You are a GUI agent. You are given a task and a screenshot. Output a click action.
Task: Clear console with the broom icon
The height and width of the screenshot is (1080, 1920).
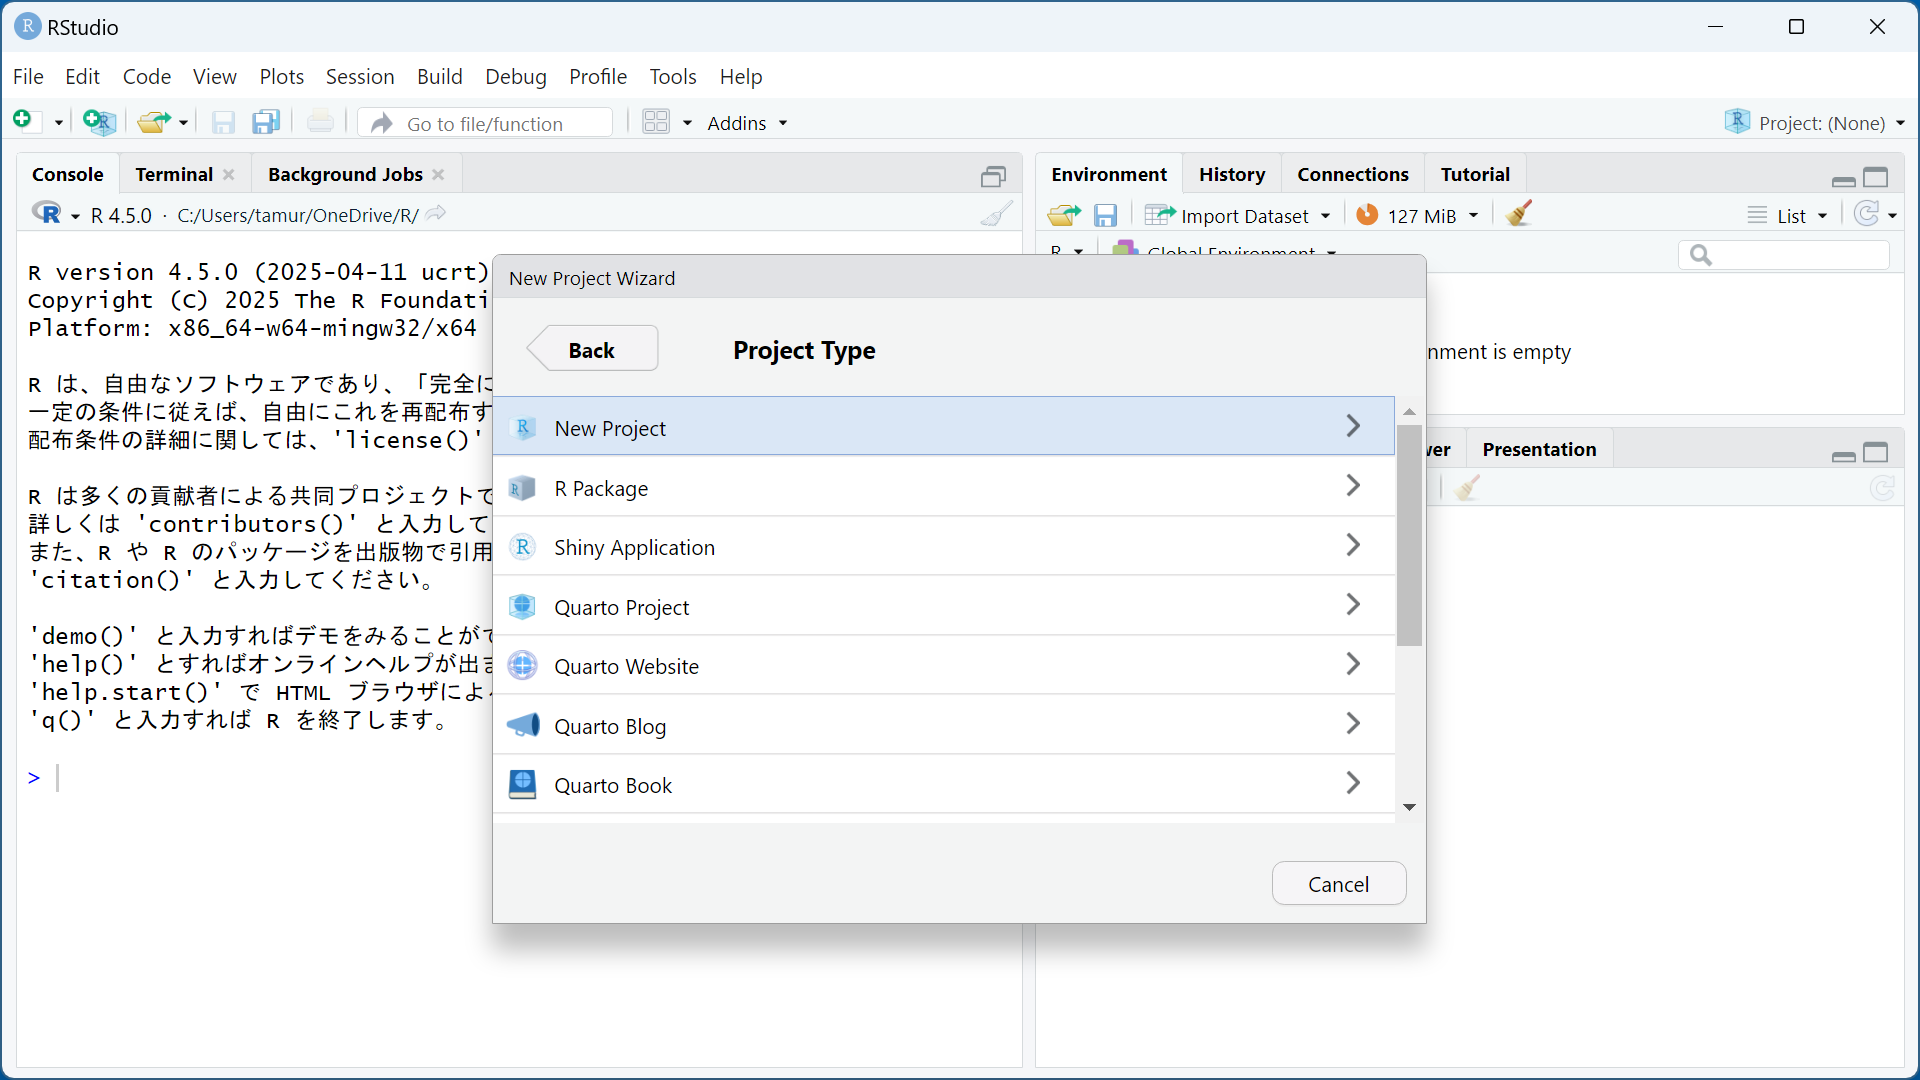tap(996, 214)
